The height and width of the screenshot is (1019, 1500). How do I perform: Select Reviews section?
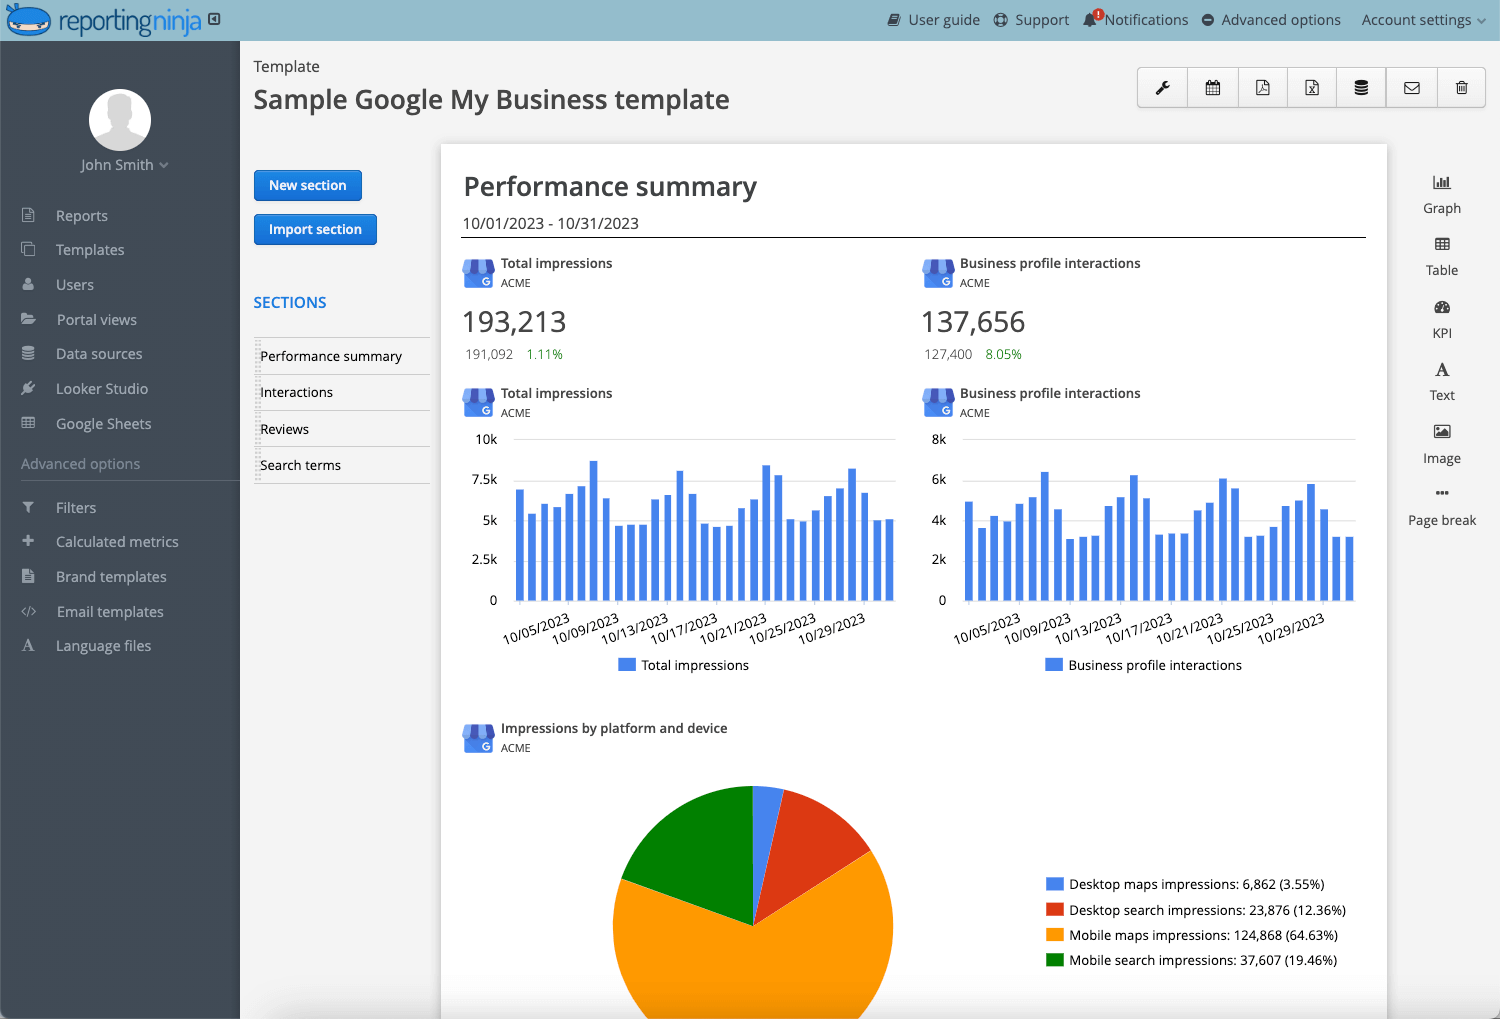pos(342,429)
